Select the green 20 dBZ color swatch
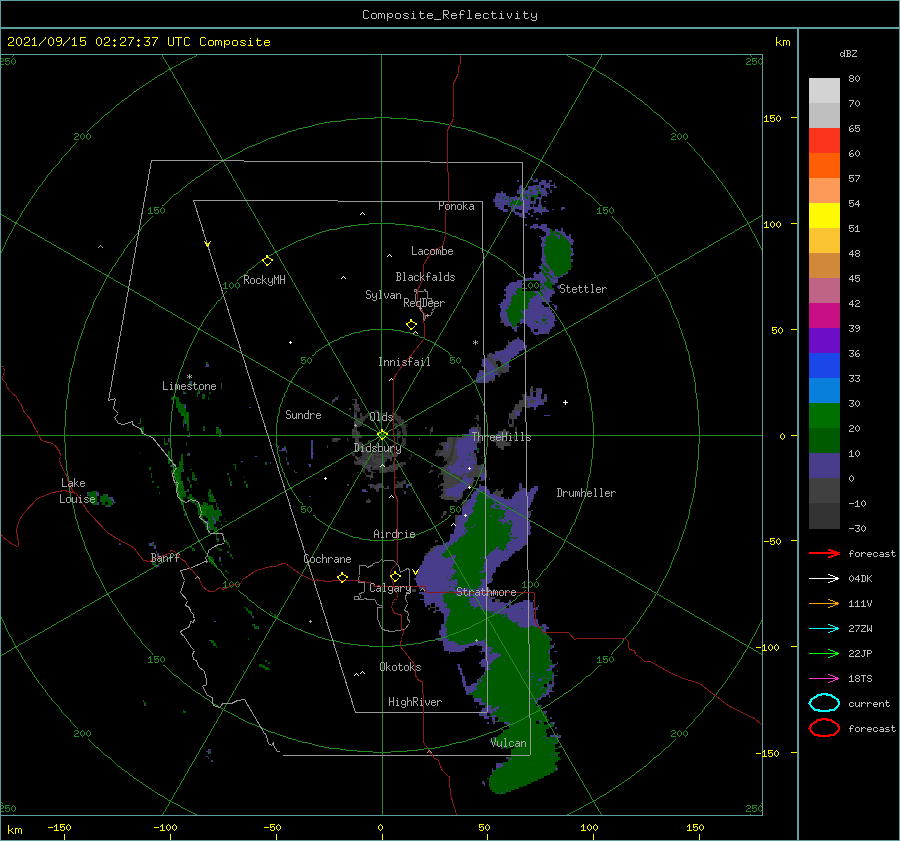 (824, 416)
